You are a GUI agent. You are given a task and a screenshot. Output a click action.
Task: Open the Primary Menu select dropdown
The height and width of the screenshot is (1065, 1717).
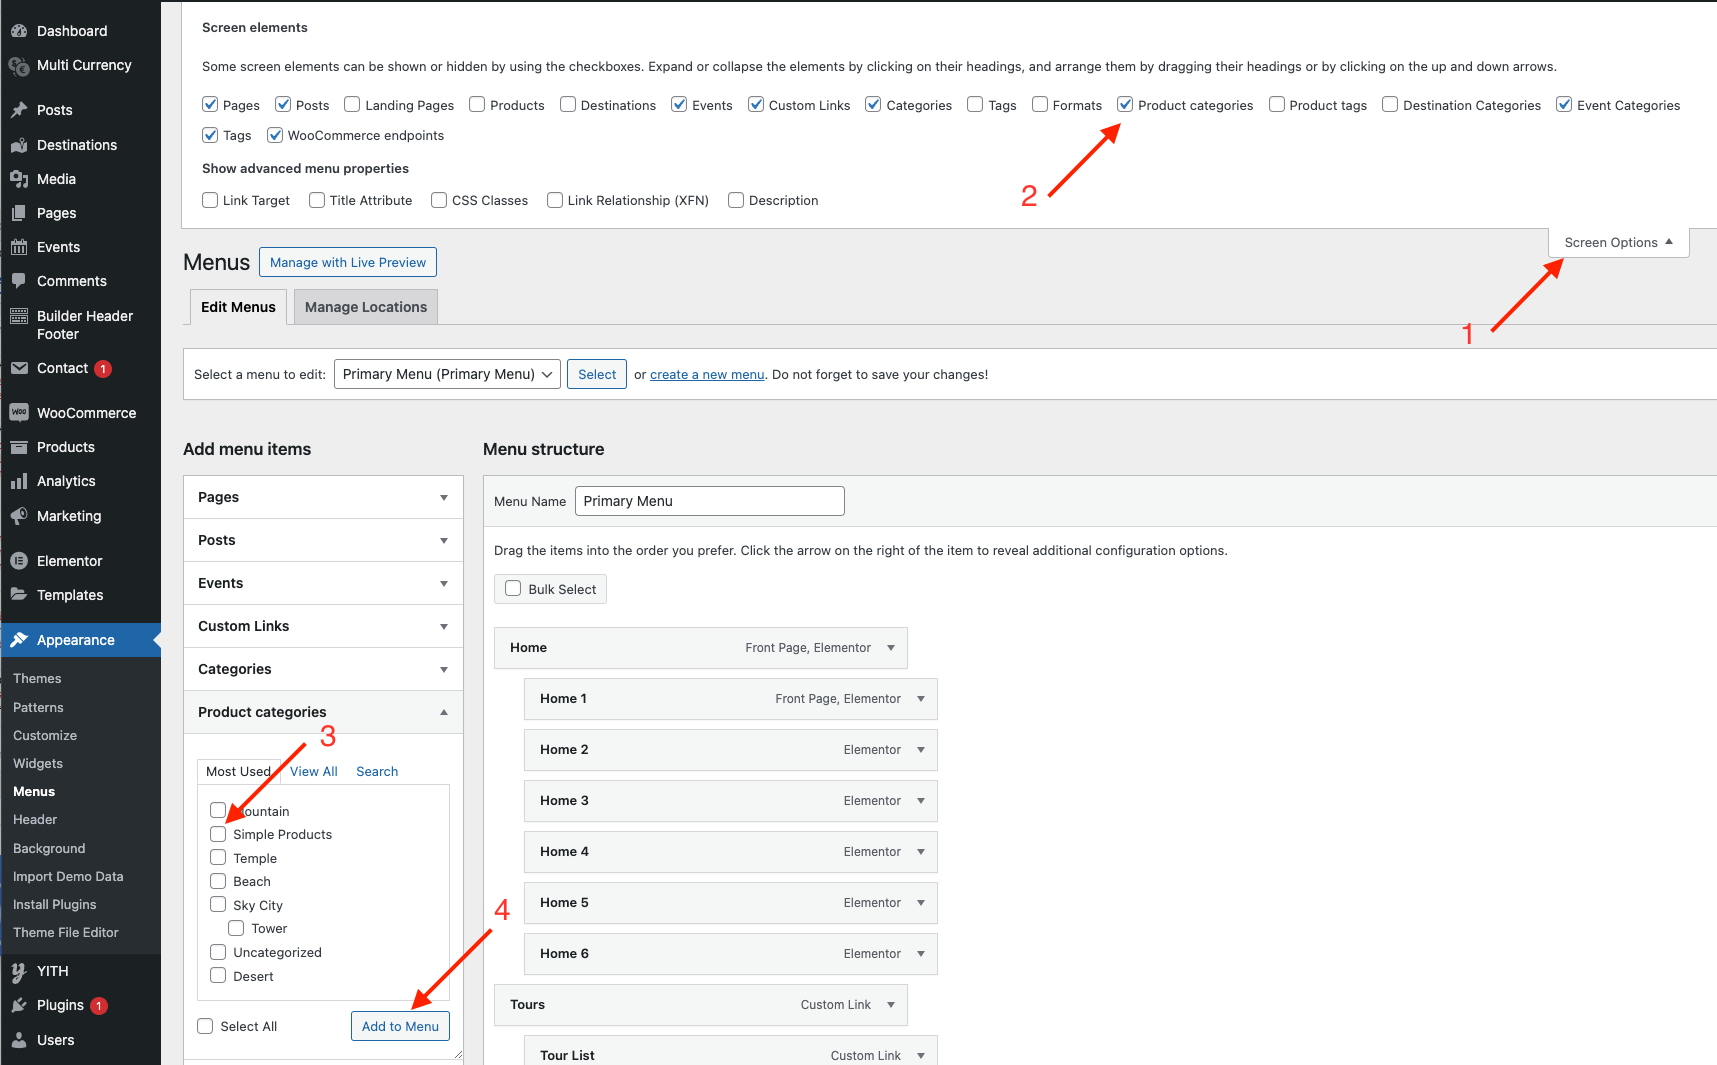click(x=447, y=374)
